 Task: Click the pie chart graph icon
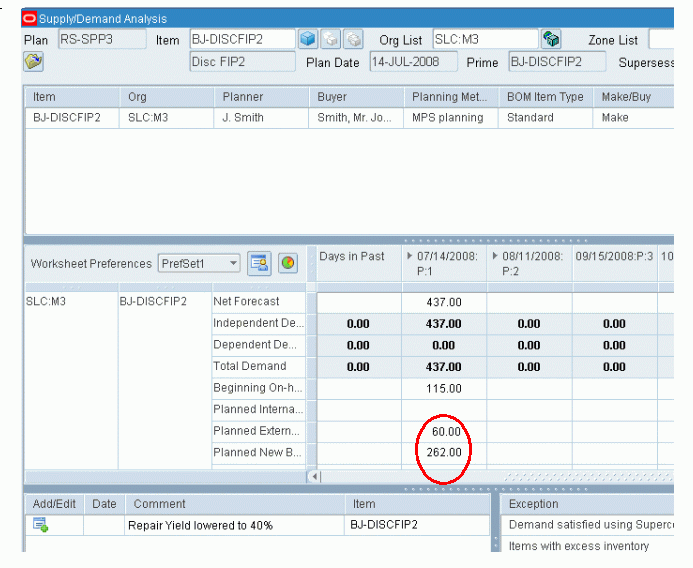288,263
